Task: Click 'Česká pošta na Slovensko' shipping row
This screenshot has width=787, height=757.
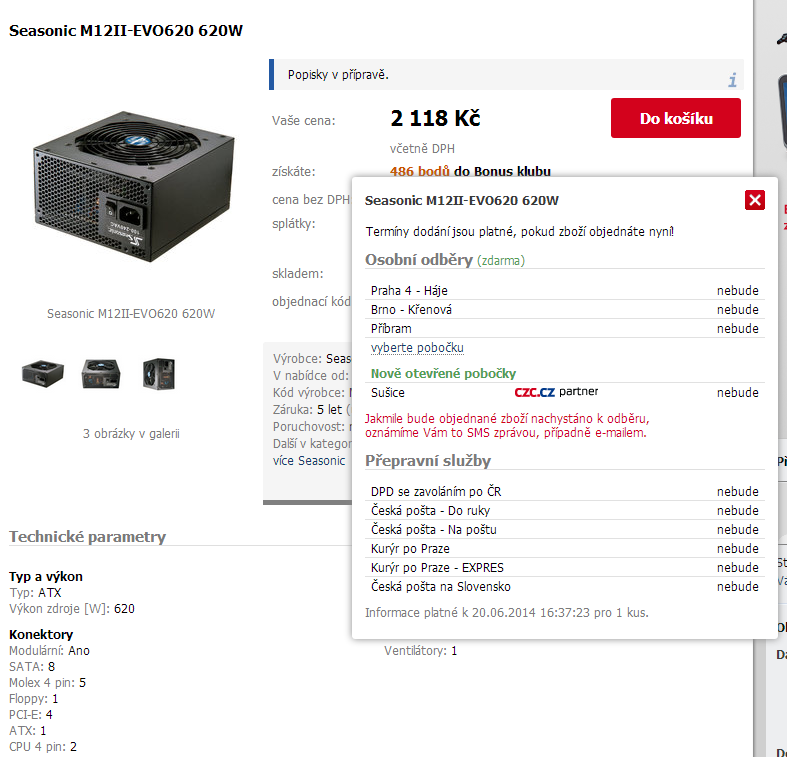Action: point(565,587)
